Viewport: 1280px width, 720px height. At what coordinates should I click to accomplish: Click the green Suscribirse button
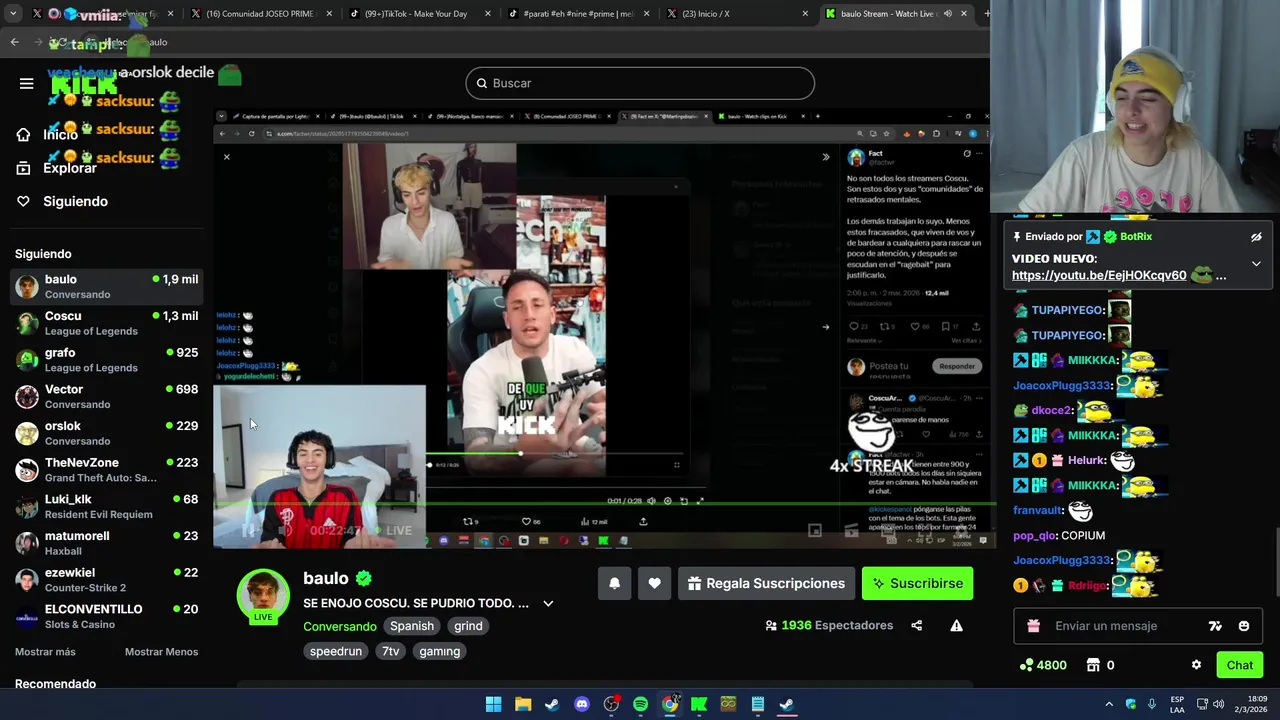(x=917, y=583)
